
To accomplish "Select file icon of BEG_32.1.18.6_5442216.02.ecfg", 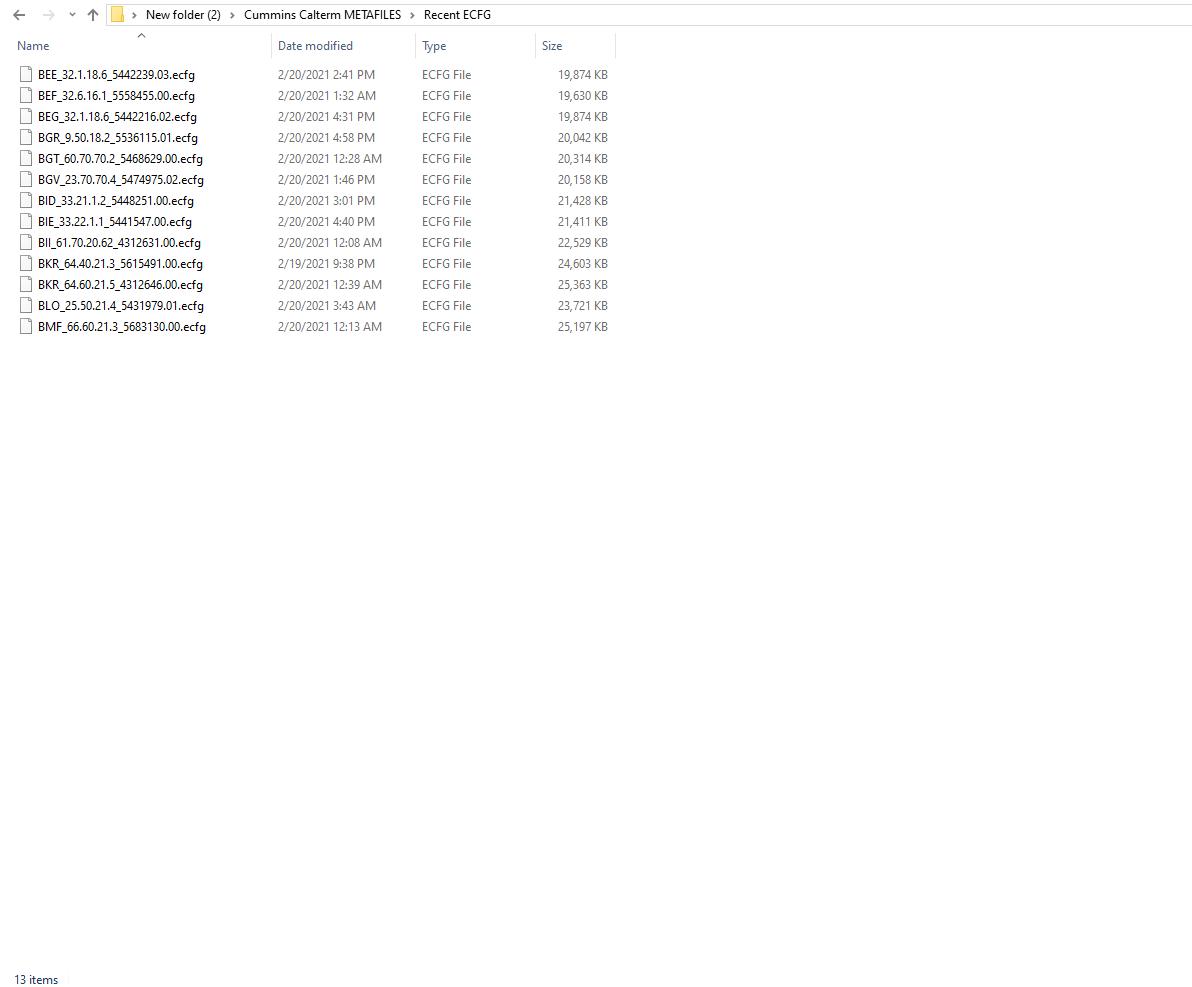I will [26, 116].
